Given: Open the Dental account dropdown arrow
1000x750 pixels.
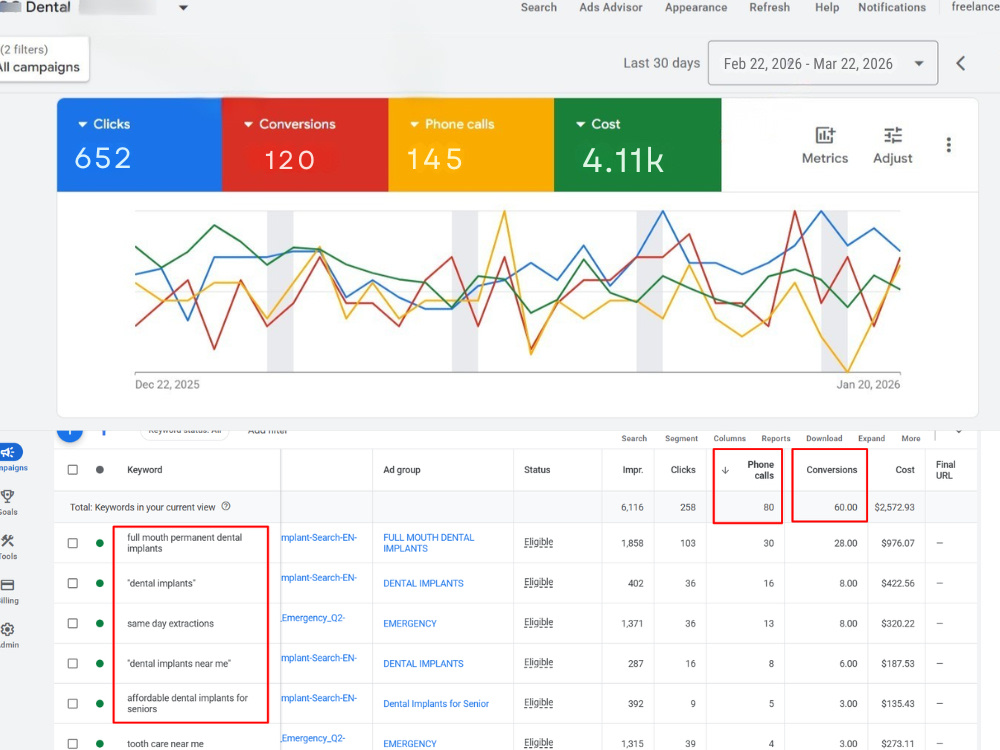Looking at the screenshot, I should [x=183, y=8].
